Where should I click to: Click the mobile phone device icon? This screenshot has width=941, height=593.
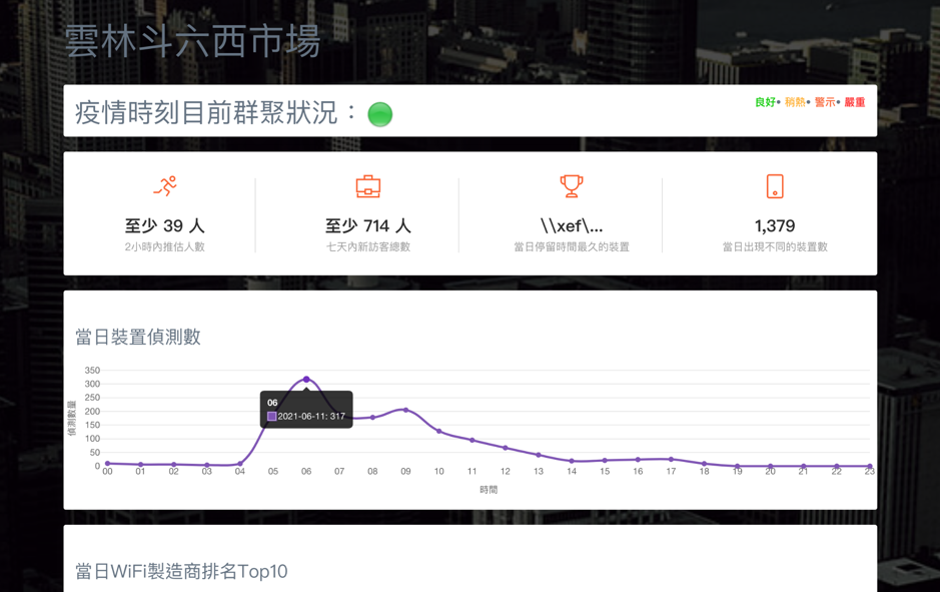point(775,186)
